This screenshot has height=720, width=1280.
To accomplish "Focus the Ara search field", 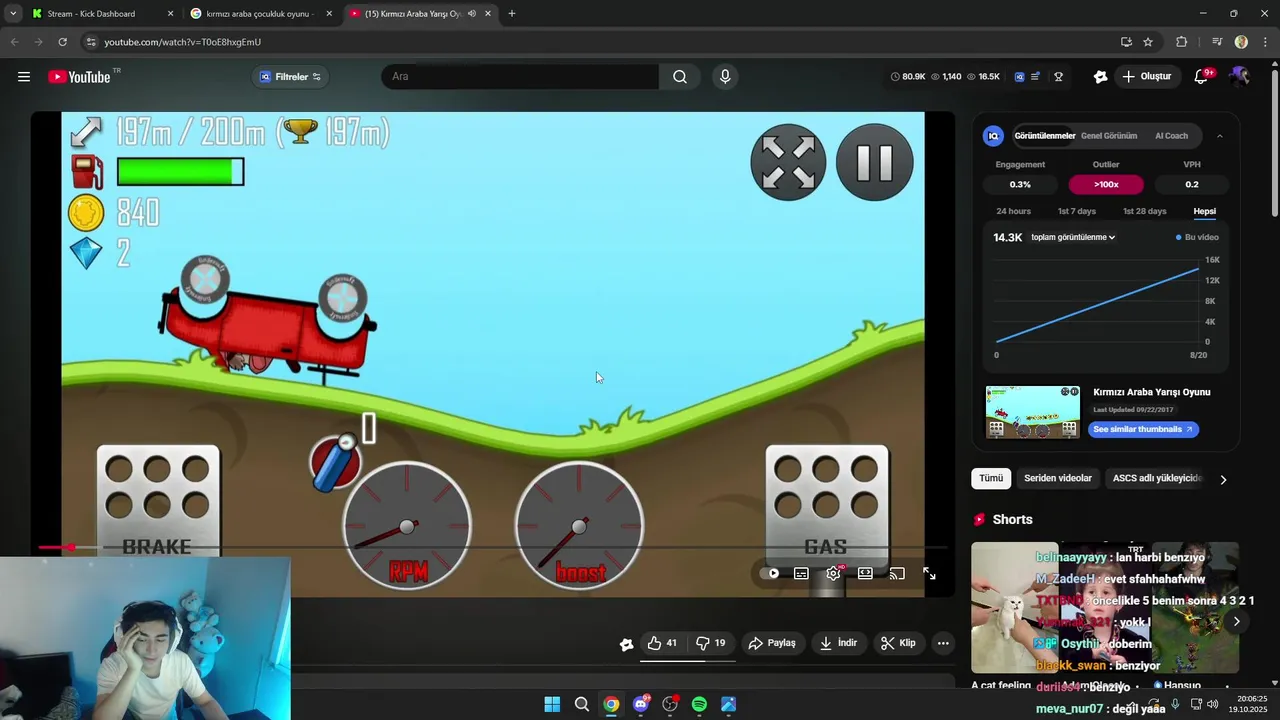I will [x=520, y=77].
